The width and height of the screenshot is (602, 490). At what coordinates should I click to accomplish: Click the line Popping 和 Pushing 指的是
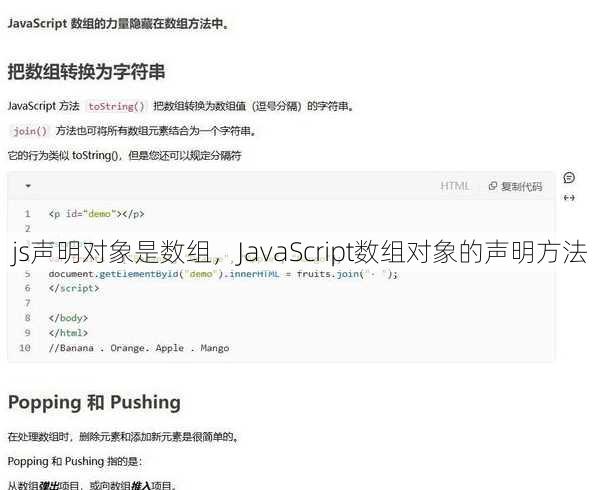click(75, 461)
